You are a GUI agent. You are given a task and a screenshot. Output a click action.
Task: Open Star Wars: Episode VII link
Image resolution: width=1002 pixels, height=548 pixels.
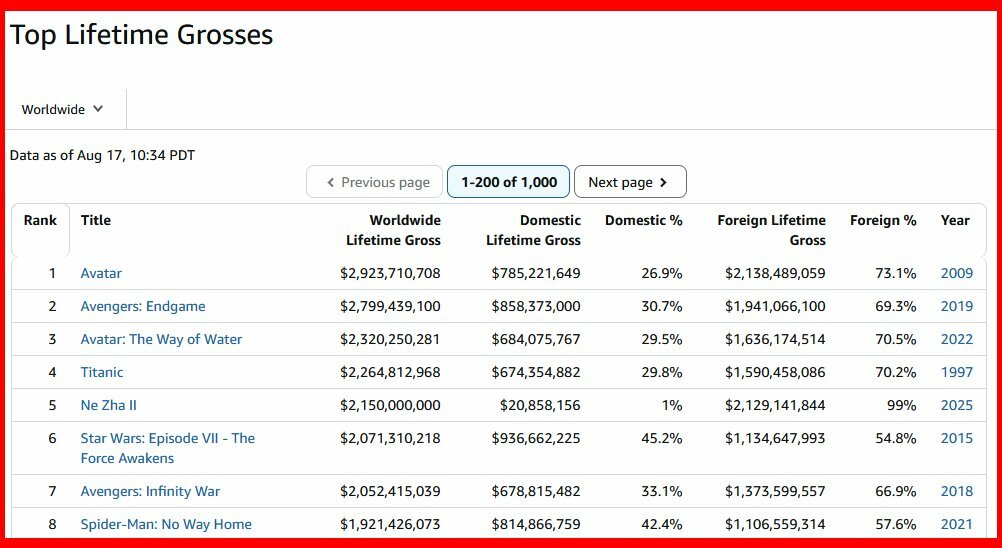pos(167,448)
